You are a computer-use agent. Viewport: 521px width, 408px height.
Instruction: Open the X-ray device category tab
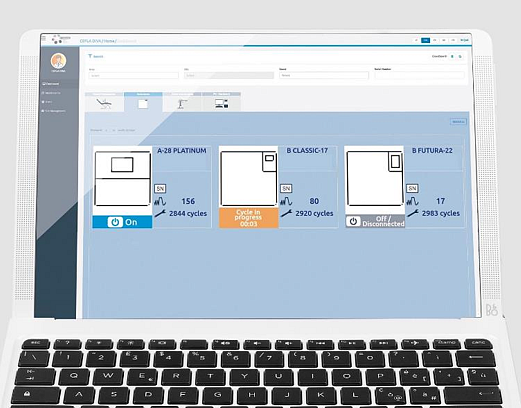click(182, 102)
